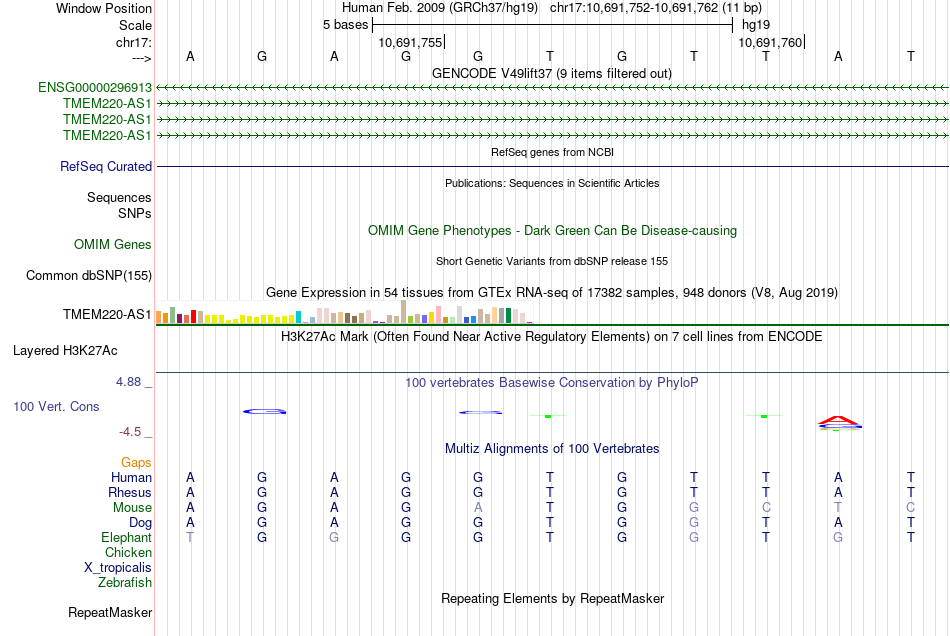The height and width of the screenshot is (636, 950).
Task: Click the 4.88 PhyloP upper limit value
Action: click(x=128, y=382)
